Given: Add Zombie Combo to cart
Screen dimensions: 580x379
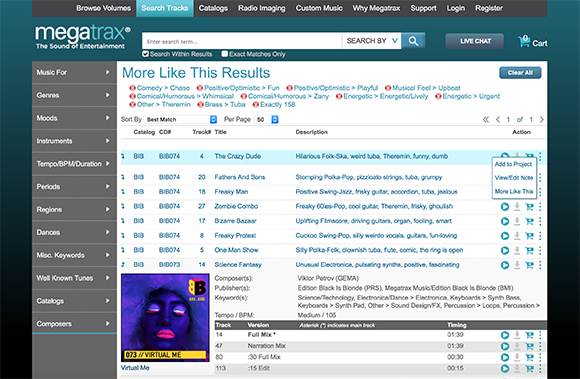Looking at the screenshot, I should pyautogui.click(x=529, y=207).
